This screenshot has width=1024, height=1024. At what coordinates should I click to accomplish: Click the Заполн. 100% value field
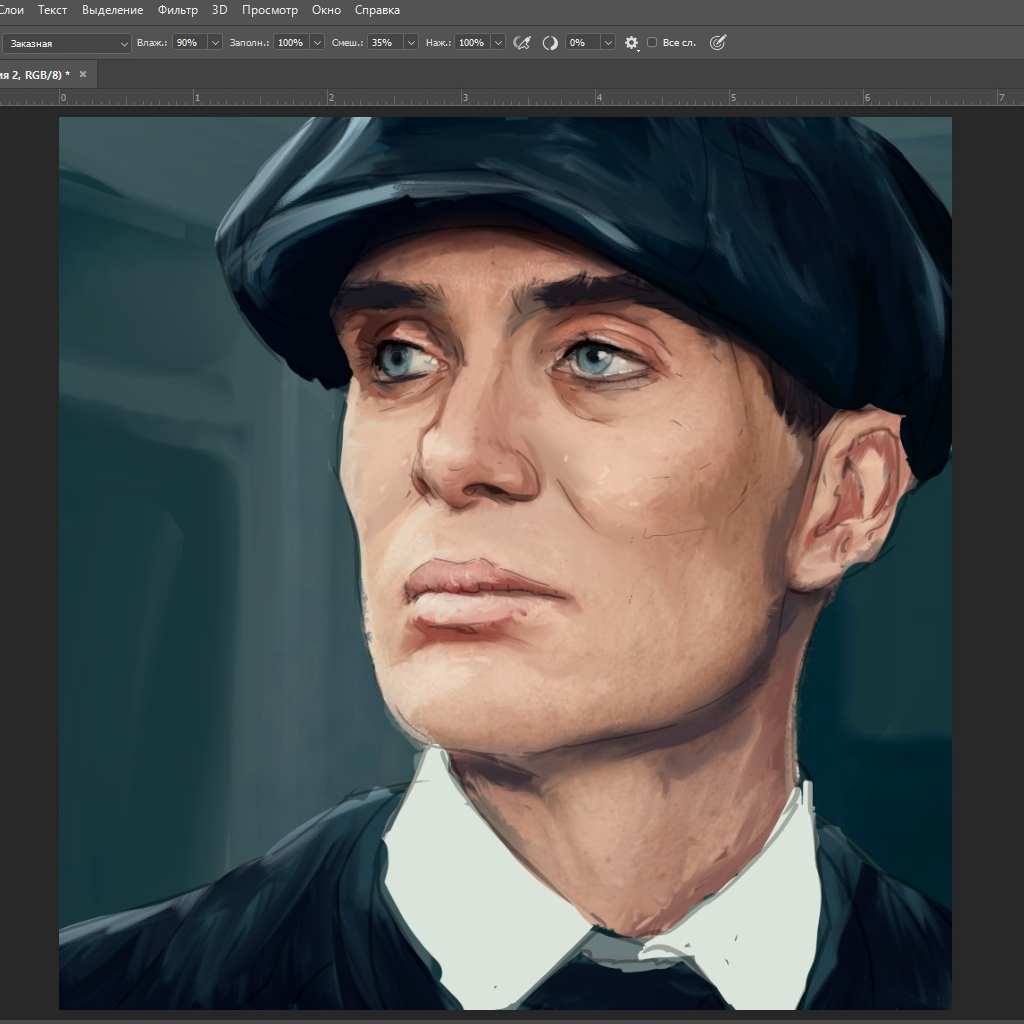[291, 42]
